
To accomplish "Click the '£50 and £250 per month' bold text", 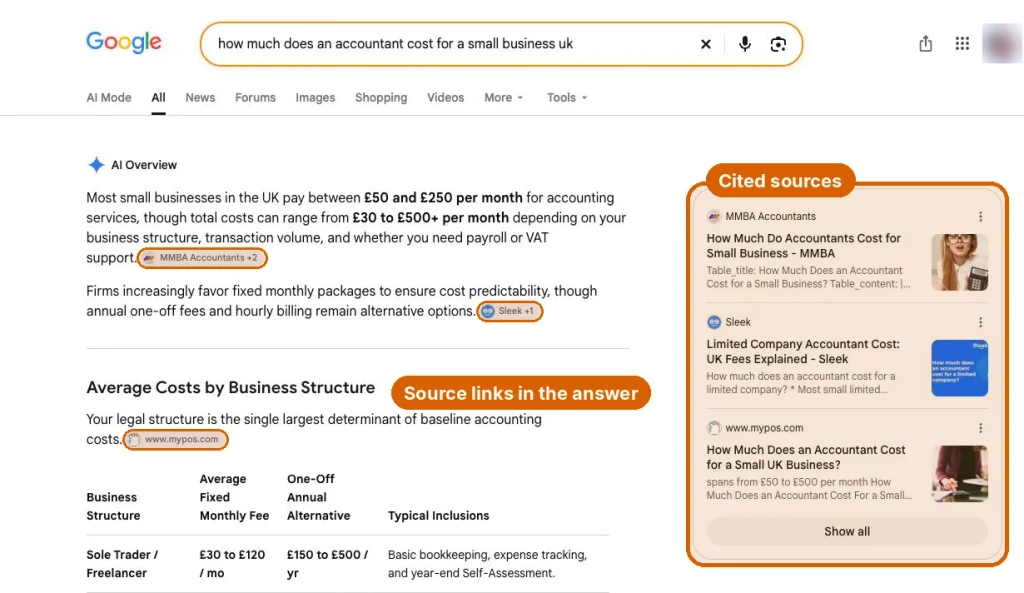I will tap(443, 198).
